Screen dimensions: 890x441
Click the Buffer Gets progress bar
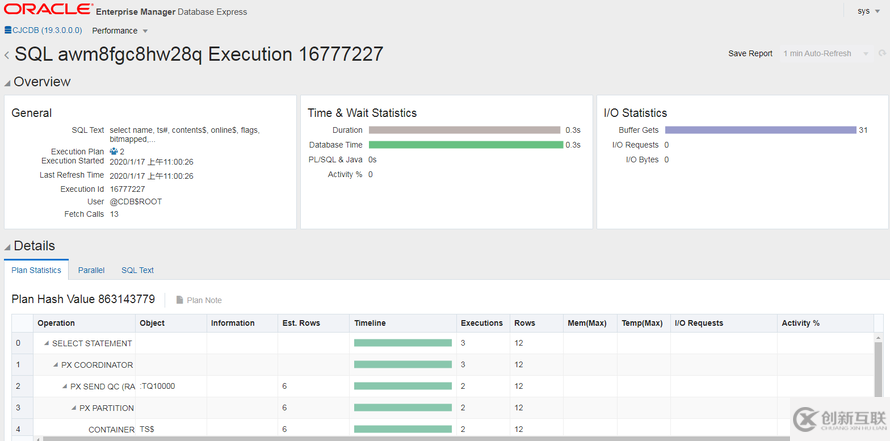click(760, 130)
